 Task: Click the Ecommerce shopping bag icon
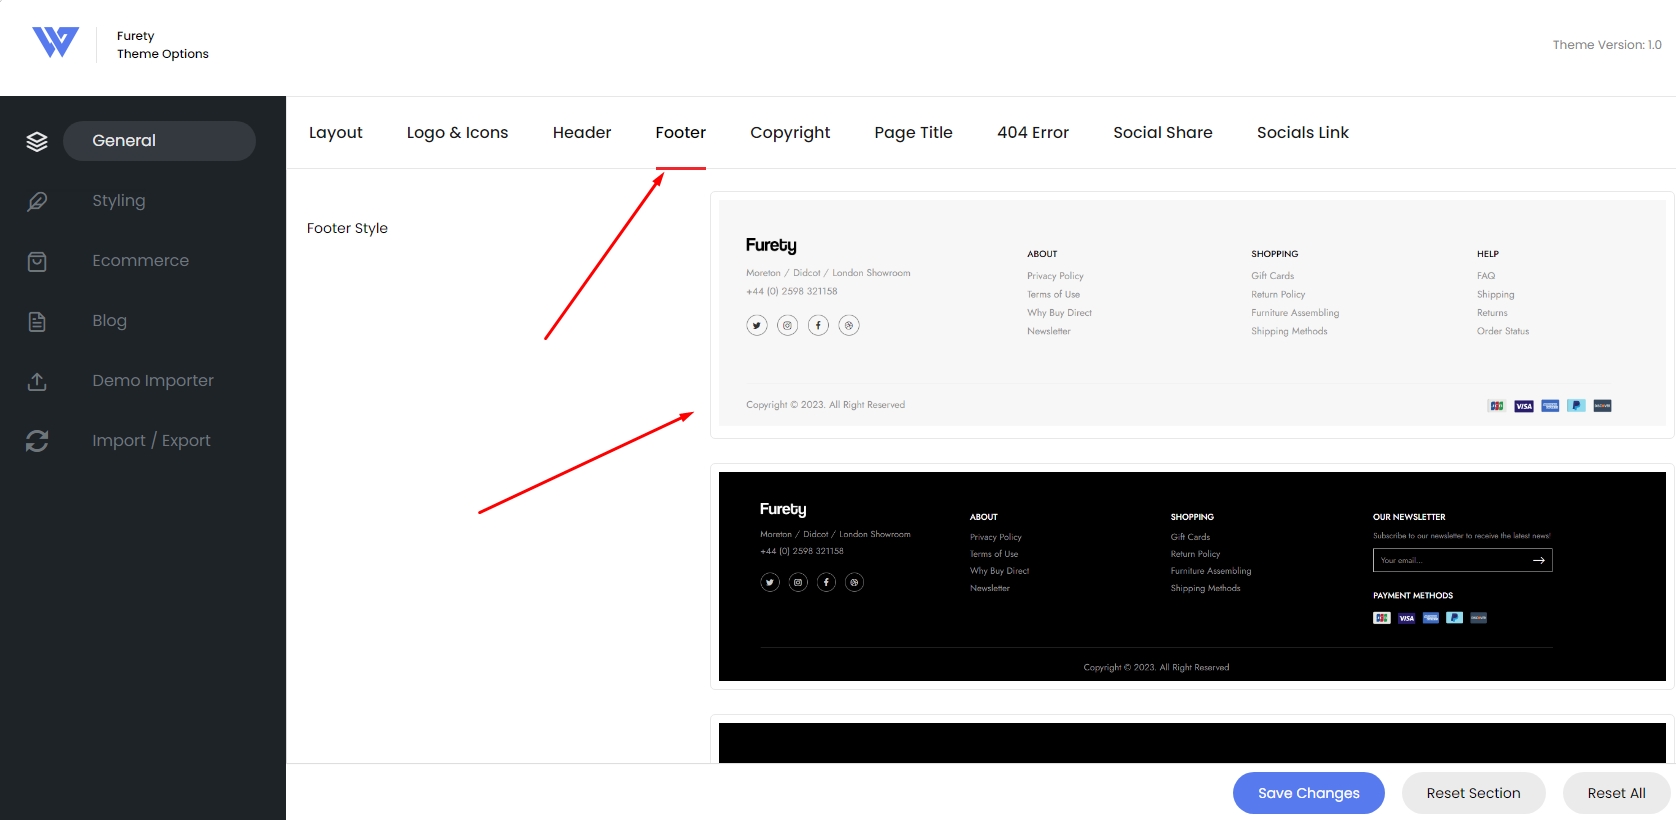click(x=37, y=261)
